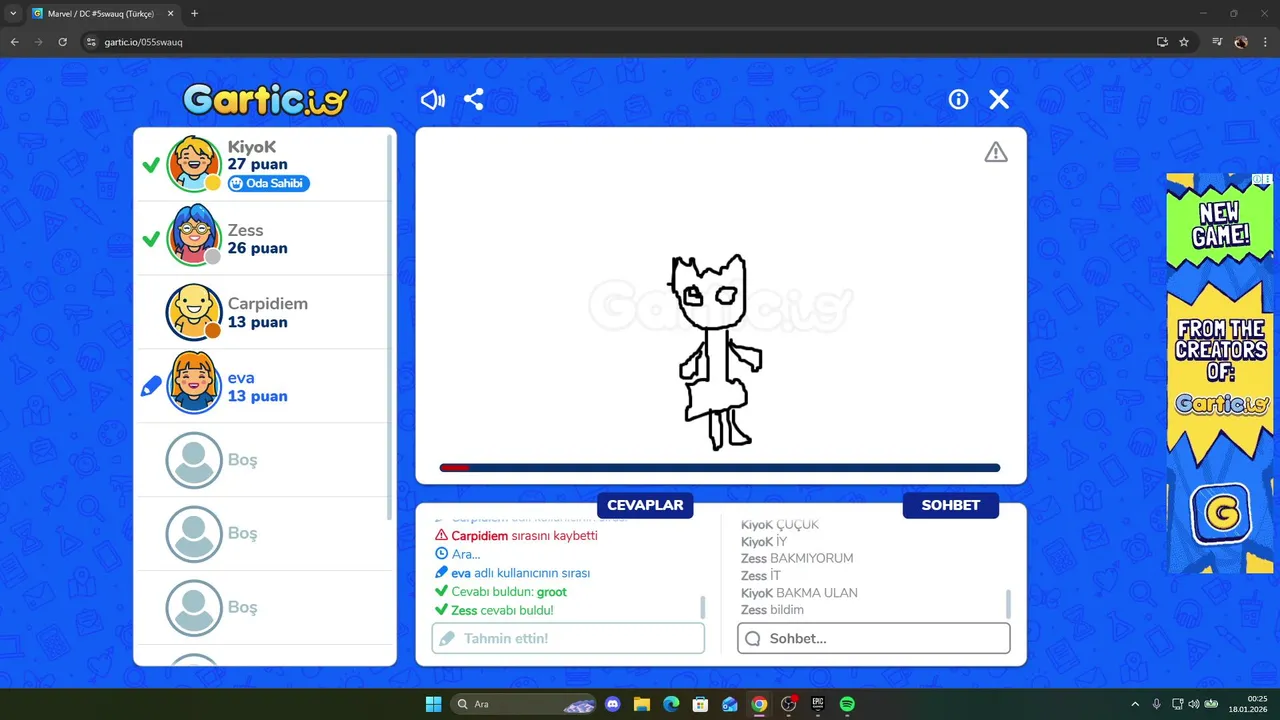Click 'Zess BAKMIYORUM' chat line
This screenshot has width=1280, height=720.
(x=797, y=558)
